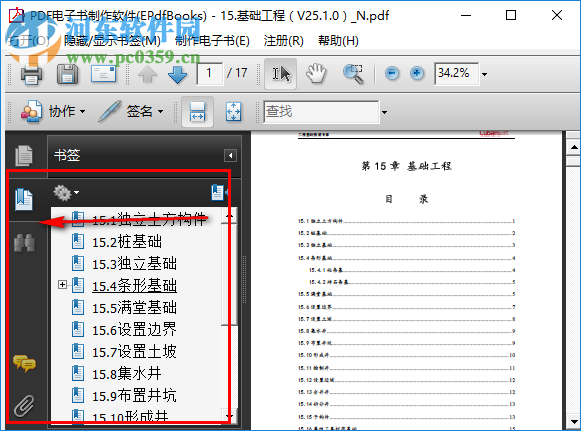Viewport: 581px width, 431px height.
Task: Select bookmark 15.5满堂基础
Action: pyautogui.click(x=135, y=308)
